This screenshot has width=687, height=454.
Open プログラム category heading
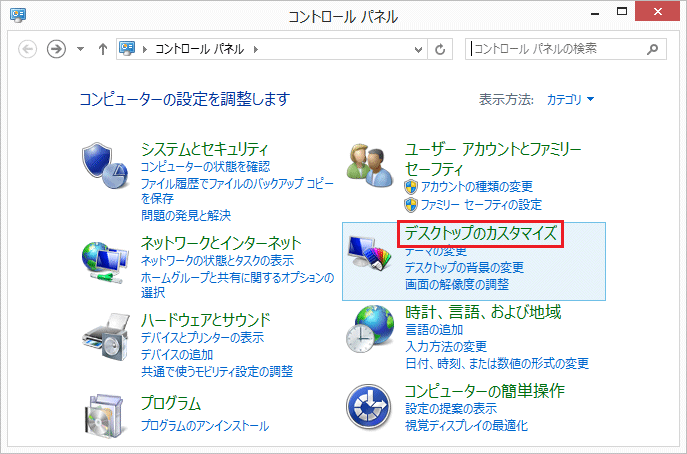[x=171, y=403]
